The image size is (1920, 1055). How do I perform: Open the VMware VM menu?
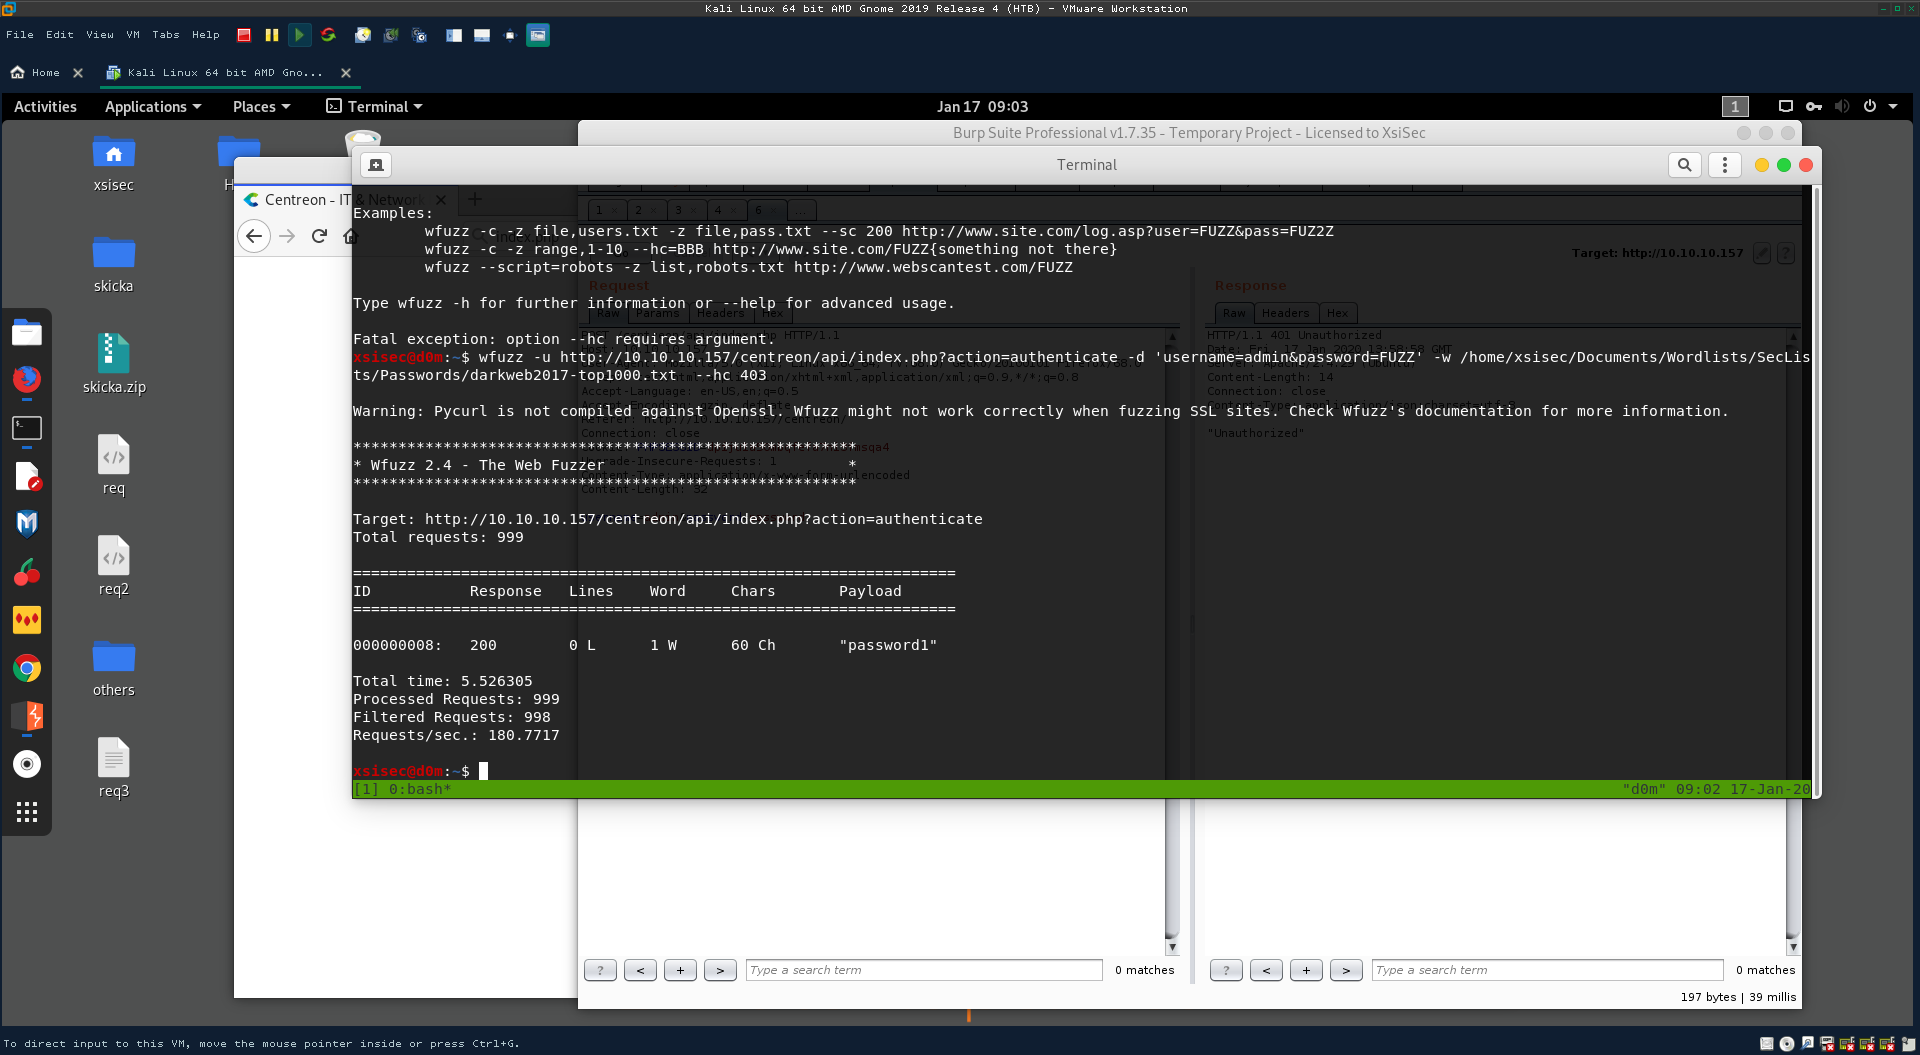[x=133, y=35]
